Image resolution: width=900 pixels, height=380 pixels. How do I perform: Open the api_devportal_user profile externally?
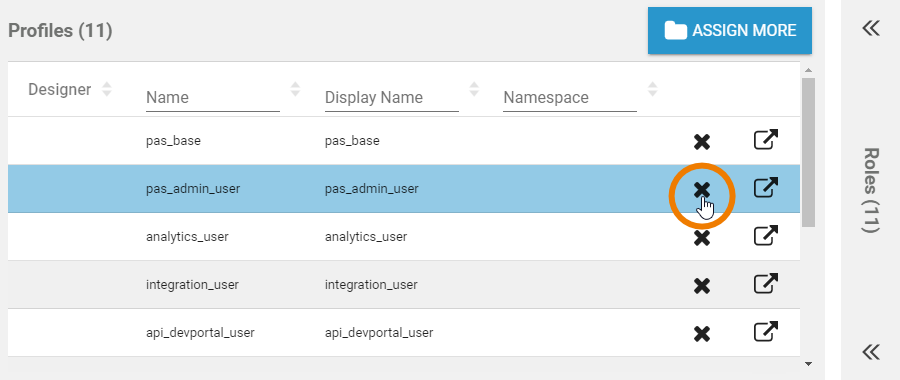coord(766,332)
